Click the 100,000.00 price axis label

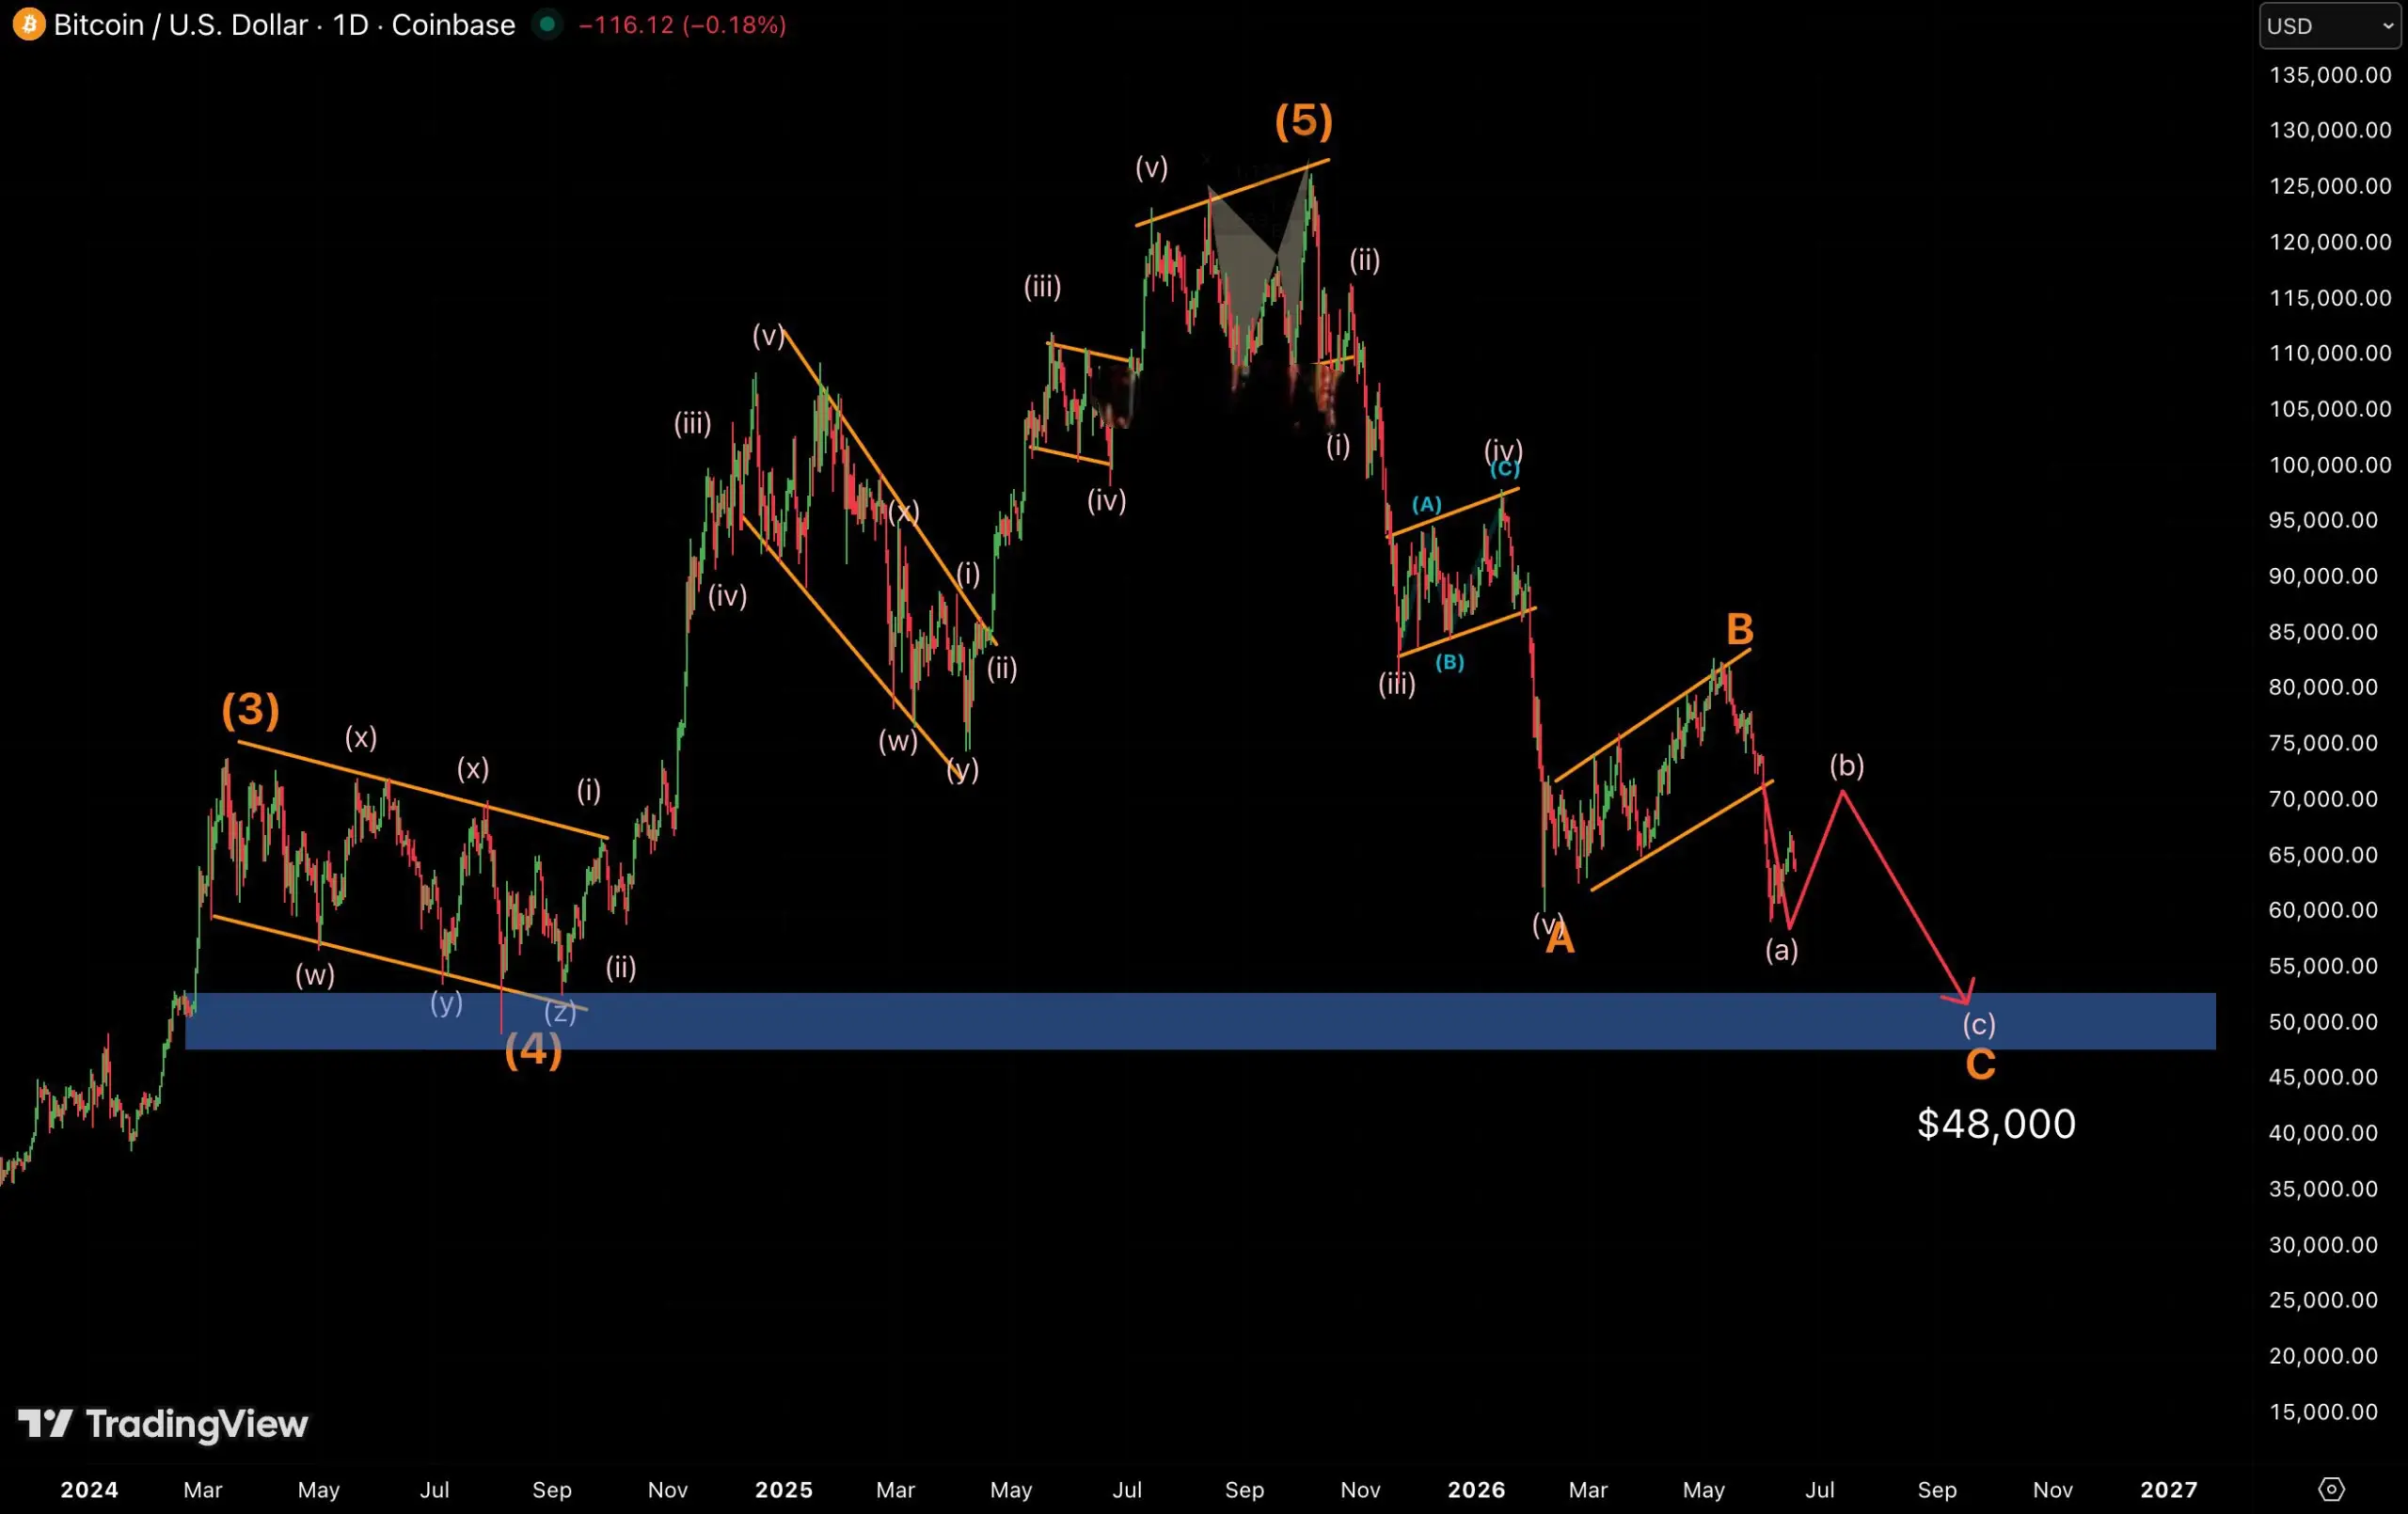point(2330,465)
